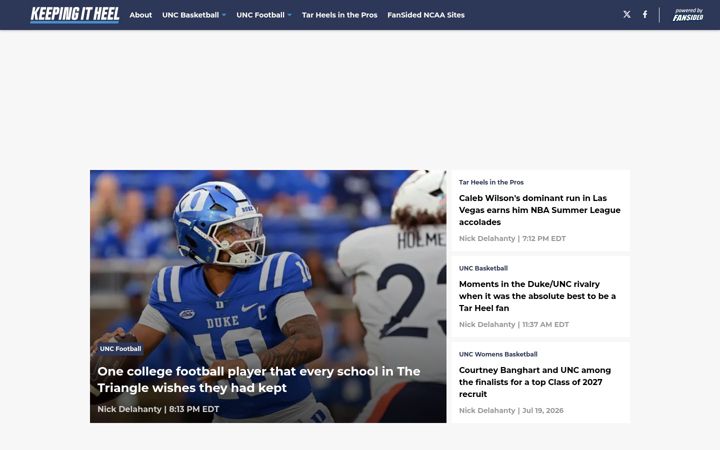Open the UNC Basketball nav menu
The image size is (720, 450).
[191, 15]
